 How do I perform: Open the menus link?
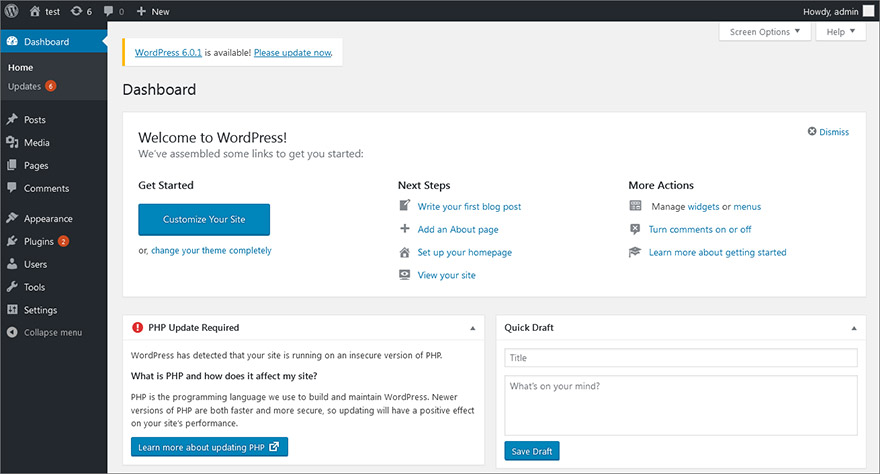[747, 206]
